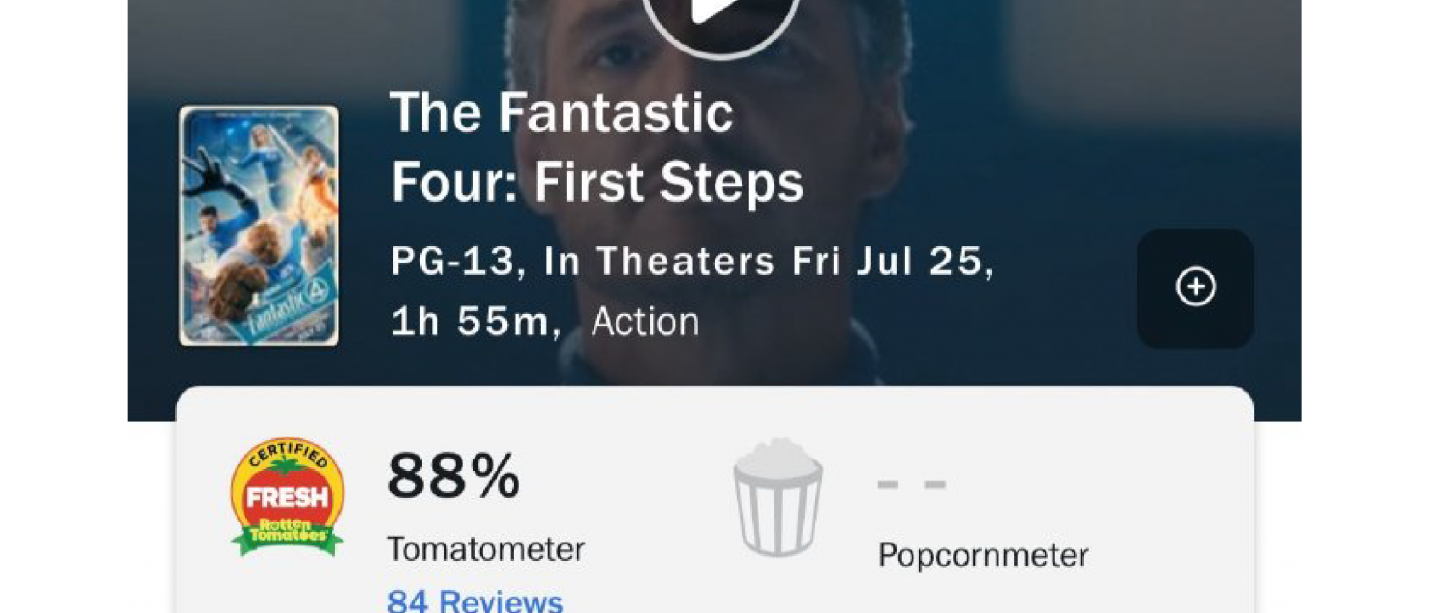Click the In Theaters Fri Jul 25 date
The image size is (1440, 613).
(768, 262)
